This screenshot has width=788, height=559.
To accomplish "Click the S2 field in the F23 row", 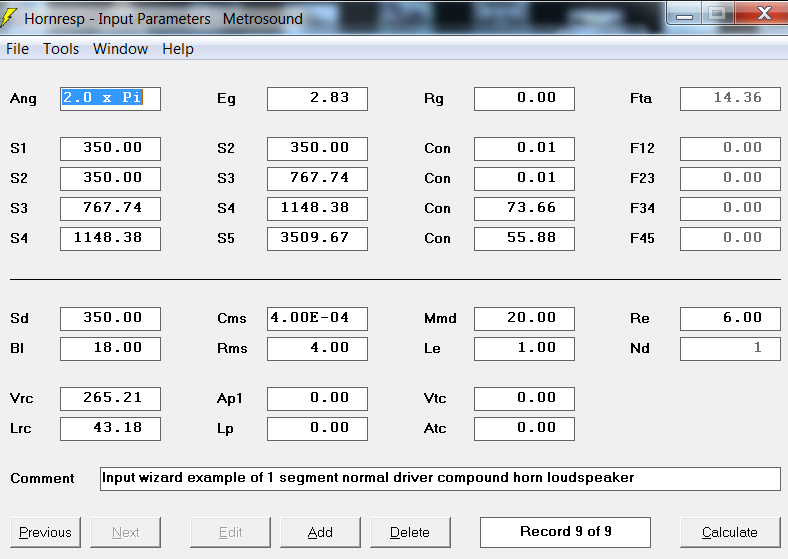I will coord(111,179).
